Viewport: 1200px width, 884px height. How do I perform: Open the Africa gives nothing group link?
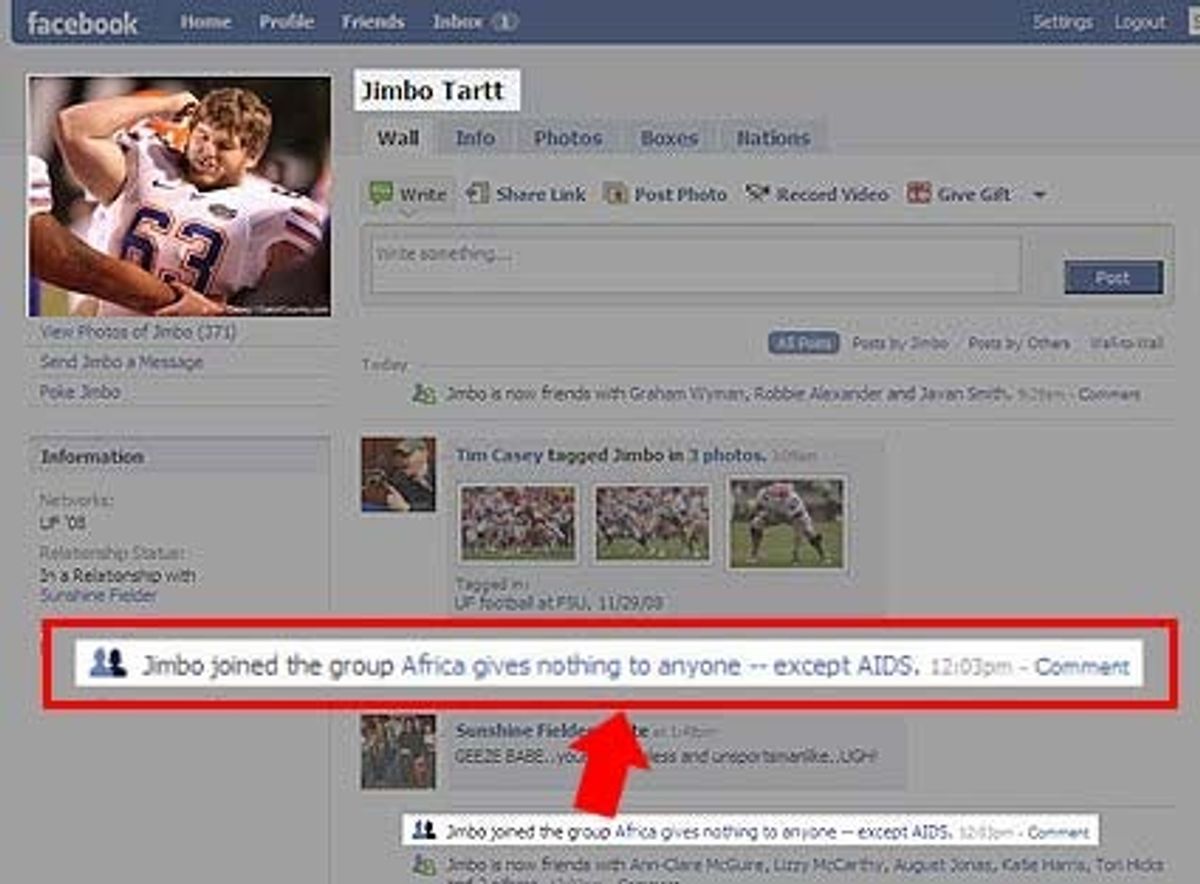[659, 665]
